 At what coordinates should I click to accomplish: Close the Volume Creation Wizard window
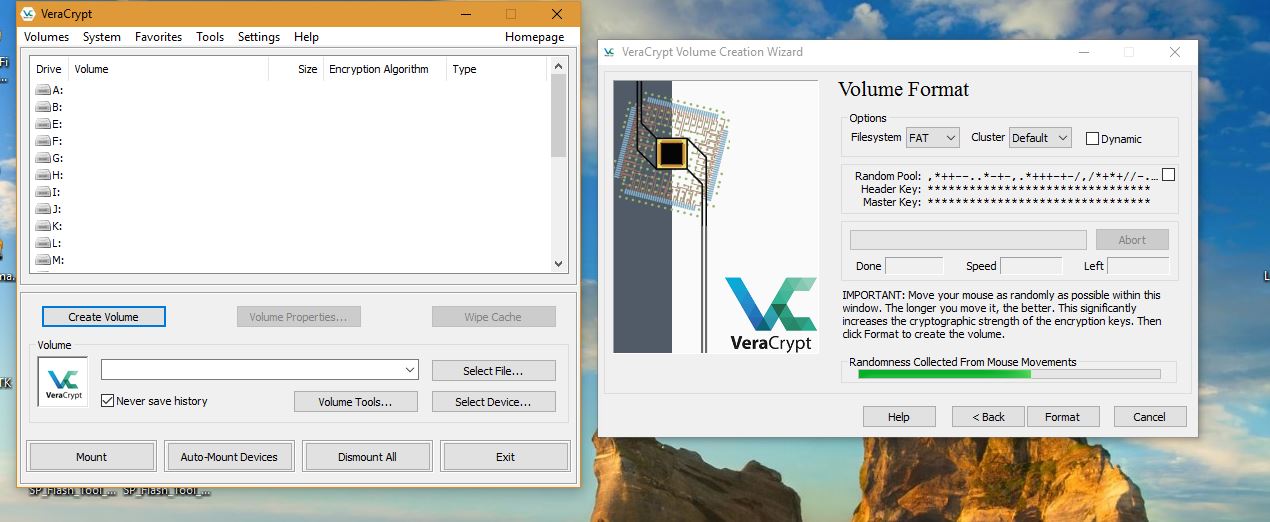(x=1176, y=52)
